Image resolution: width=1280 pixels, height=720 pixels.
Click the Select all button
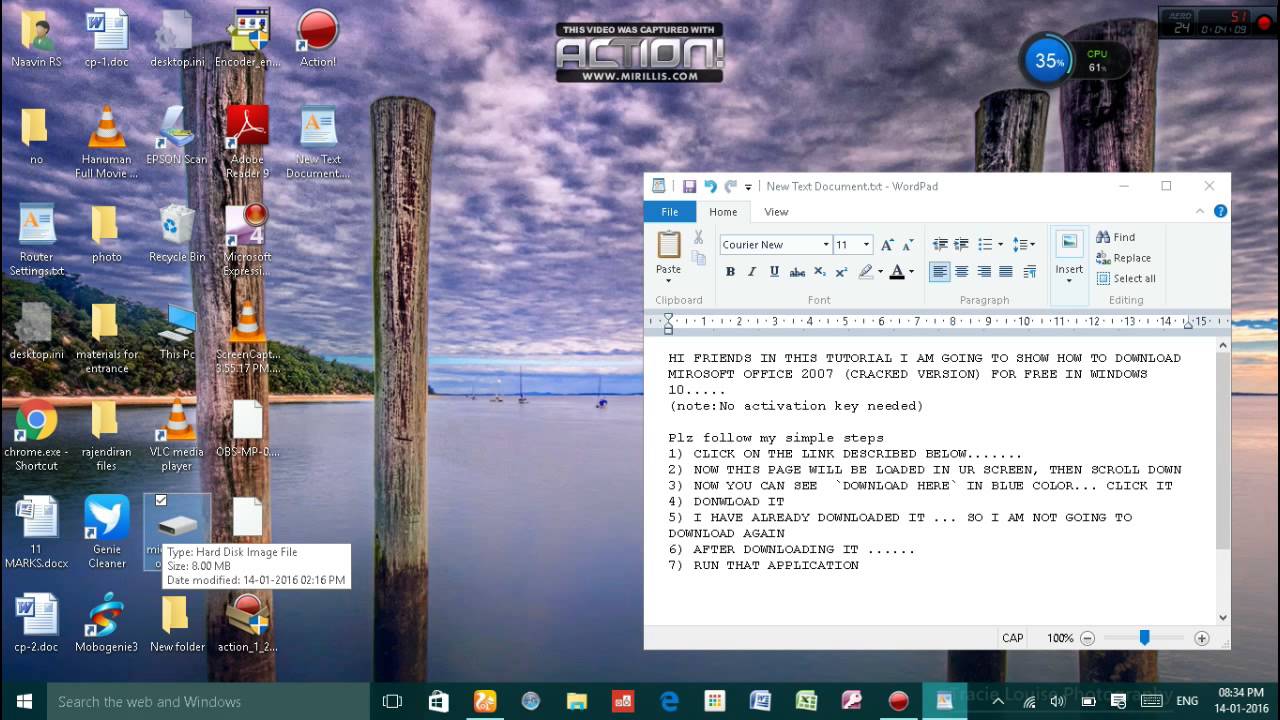pyautogui.click(x=1126, y=279)
